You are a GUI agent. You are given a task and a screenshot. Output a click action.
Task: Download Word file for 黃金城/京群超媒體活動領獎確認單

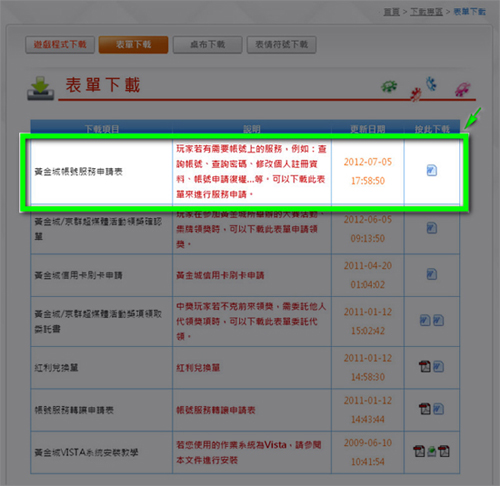tap(432, 228)
